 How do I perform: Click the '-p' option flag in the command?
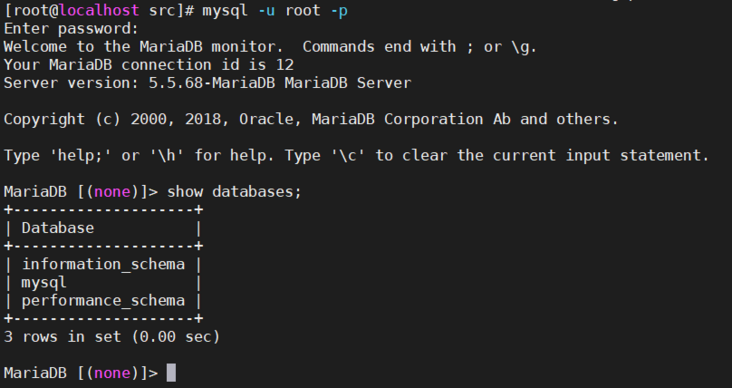339,11
